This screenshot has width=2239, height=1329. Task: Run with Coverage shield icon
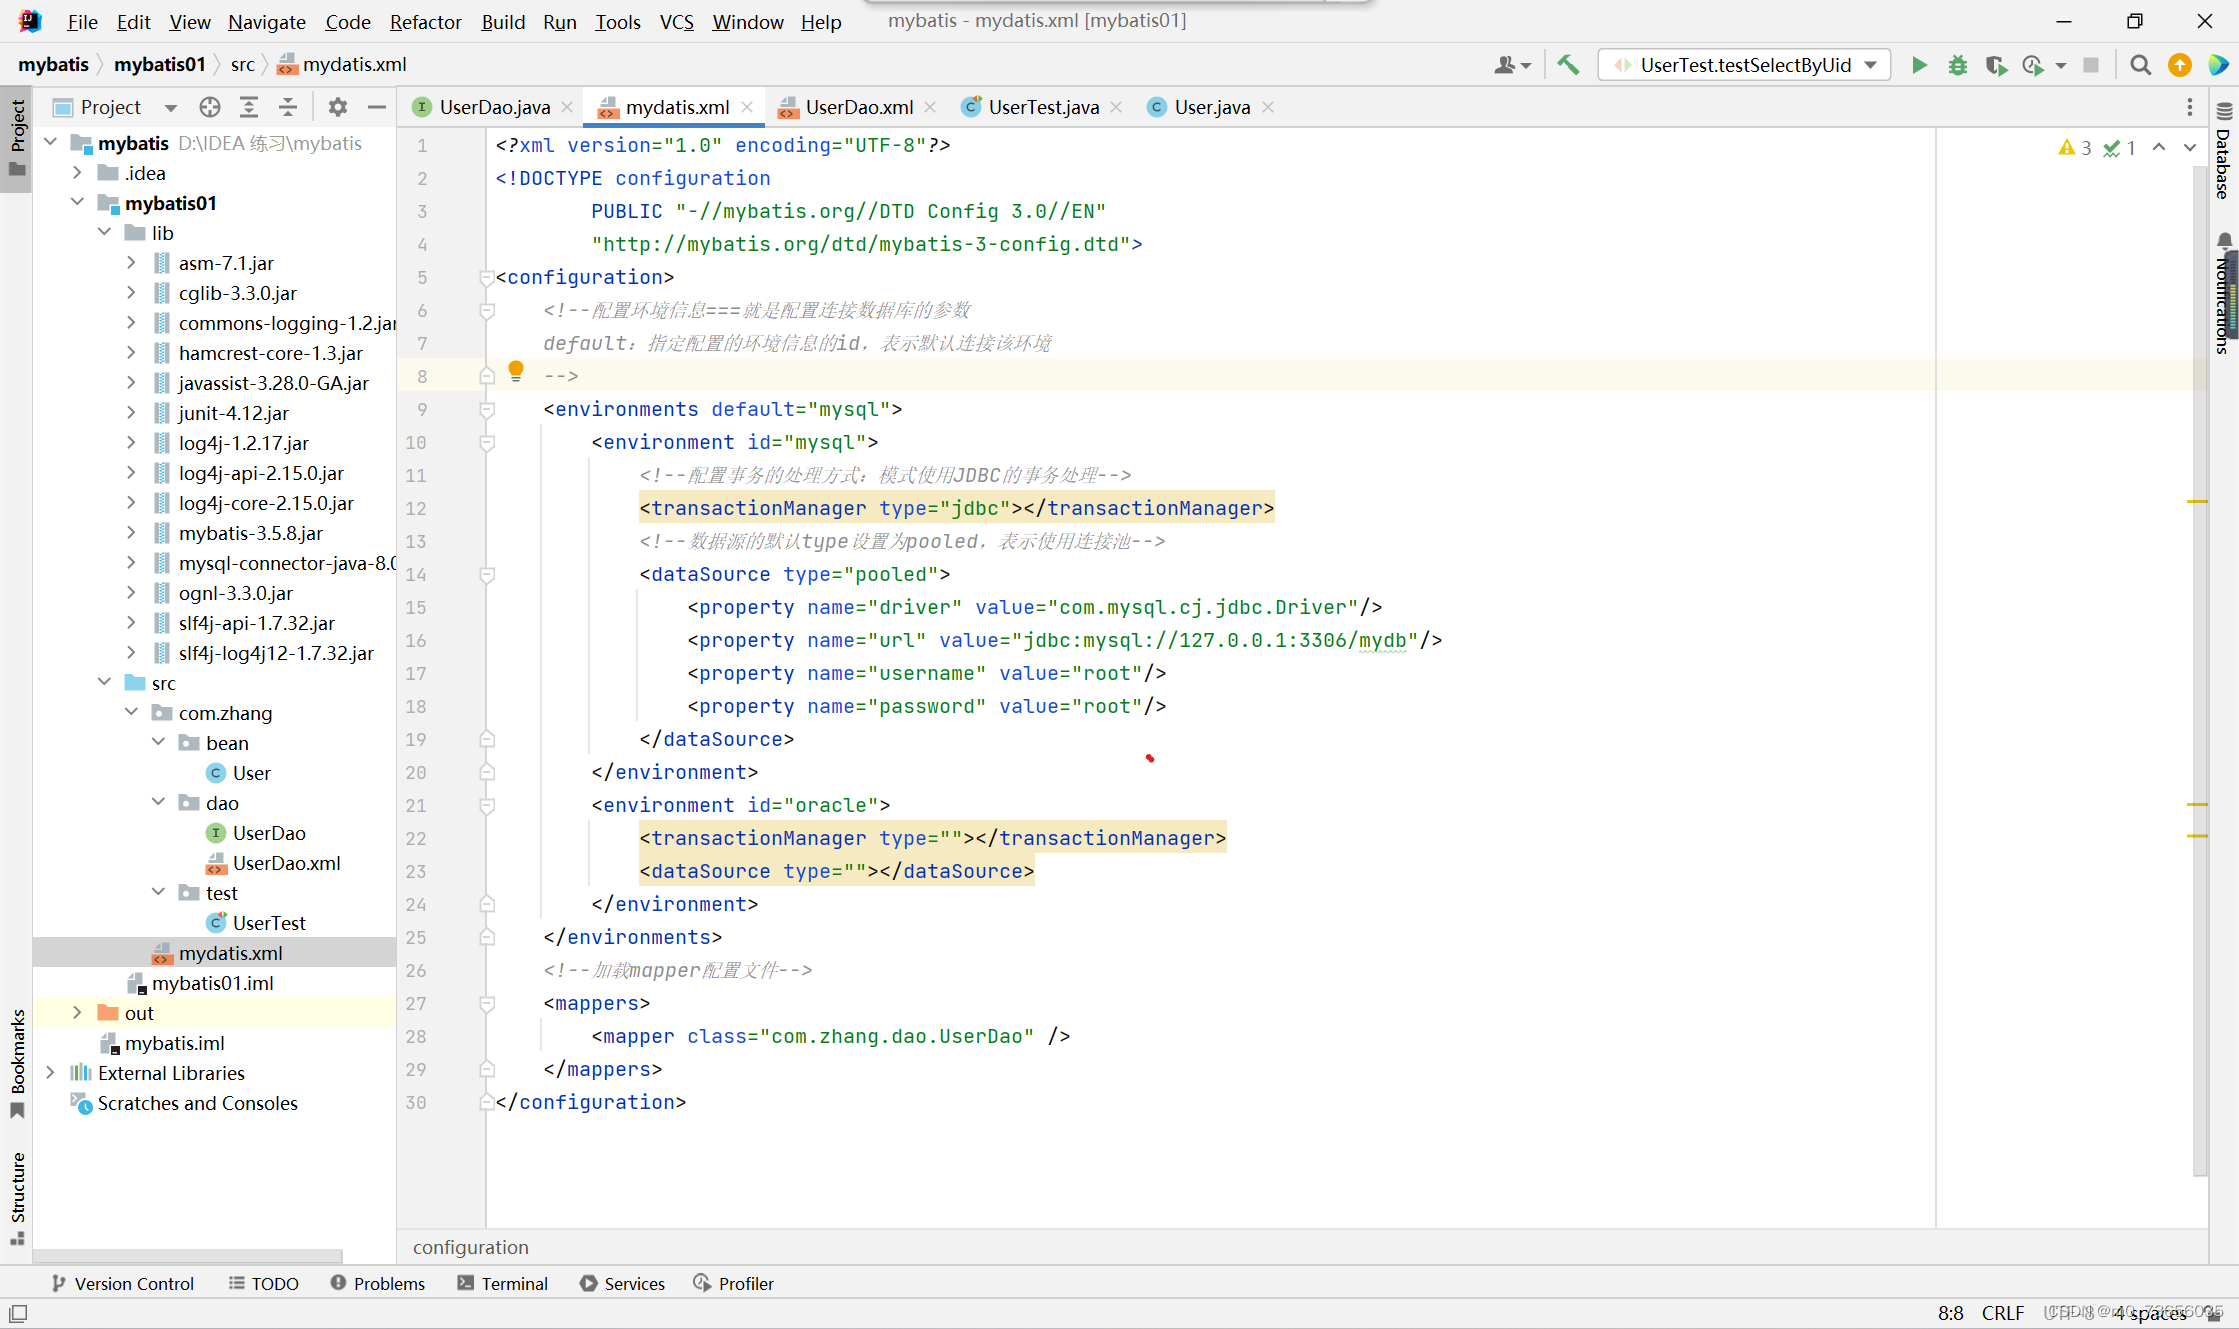[x=1996, y=65]
